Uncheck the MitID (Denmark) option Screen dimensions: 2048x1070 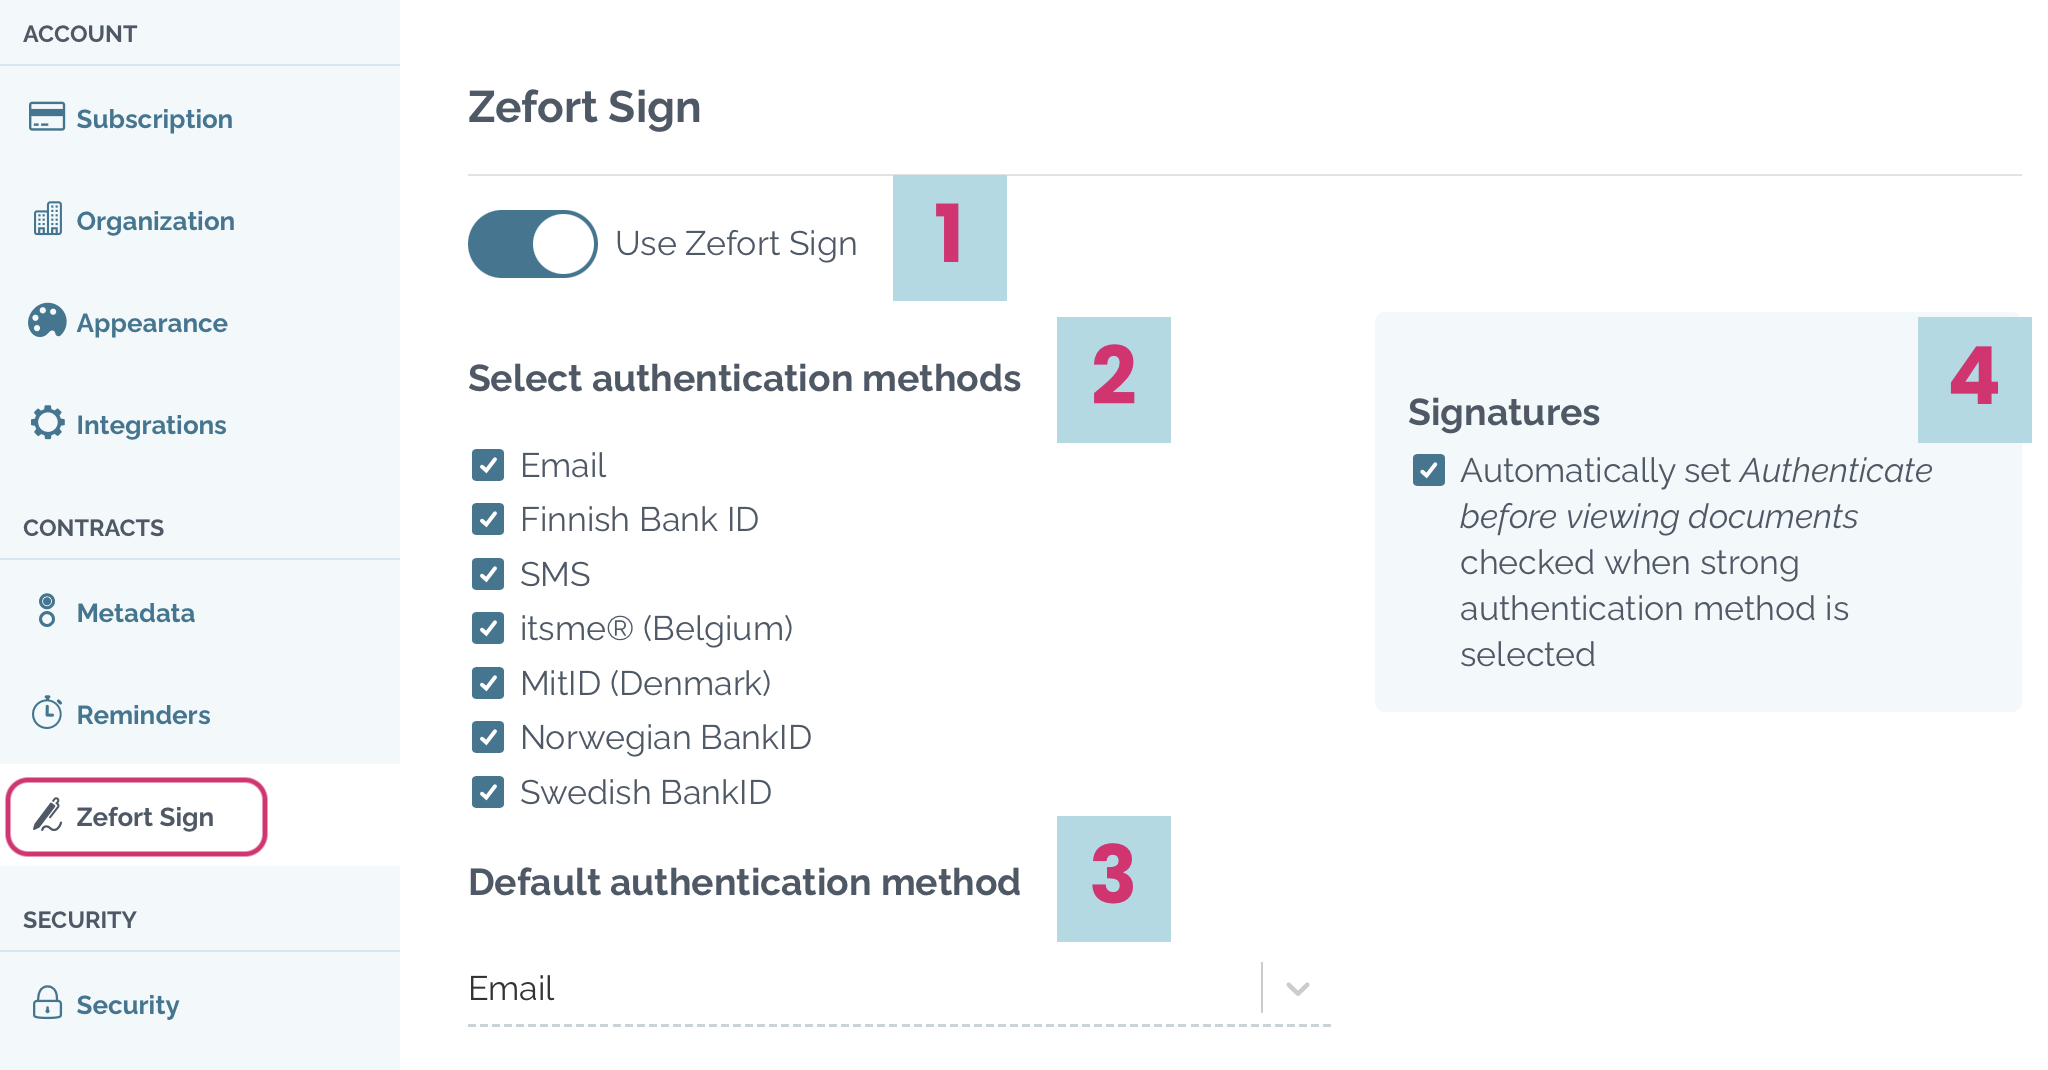[487, 683]
